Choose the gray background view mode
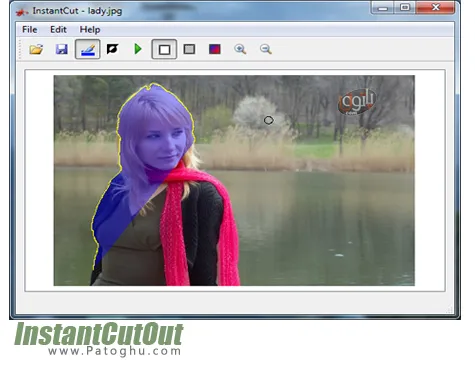The image size is (475, 366). click(189, 49)
